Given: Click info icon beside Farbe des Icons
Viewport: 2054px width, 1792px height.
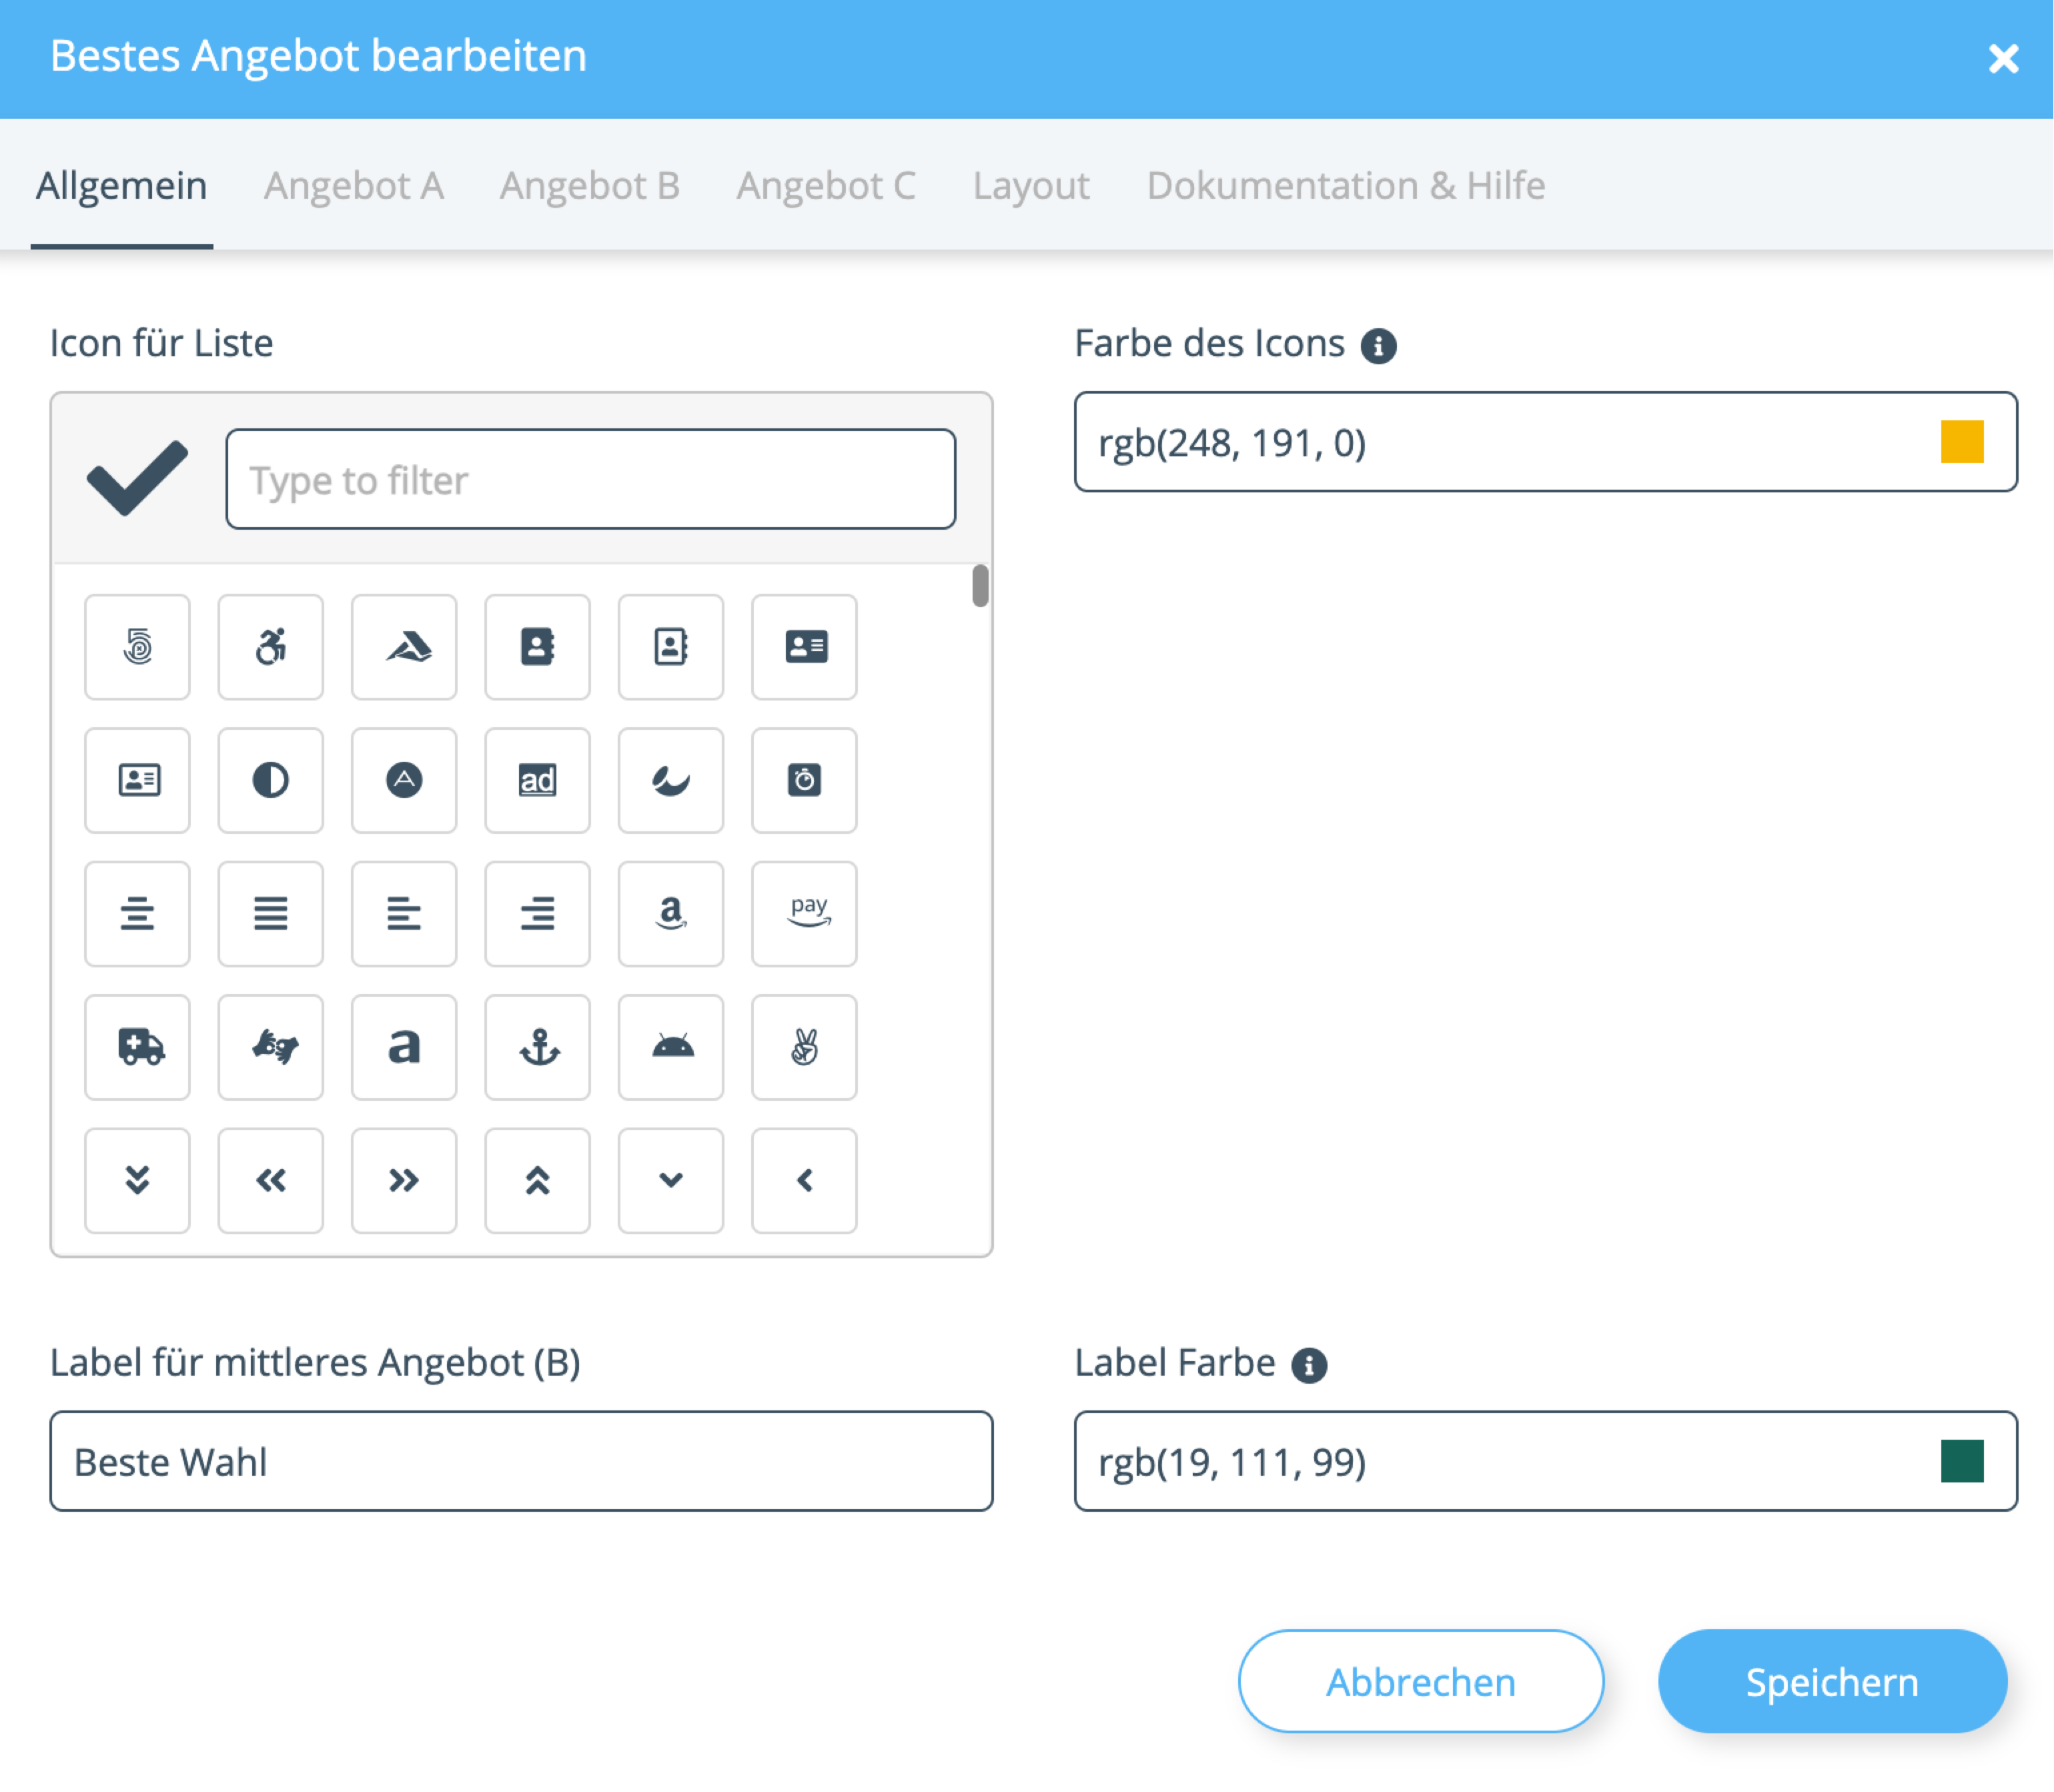Looking at the screenshot, I should point(1378,346).
